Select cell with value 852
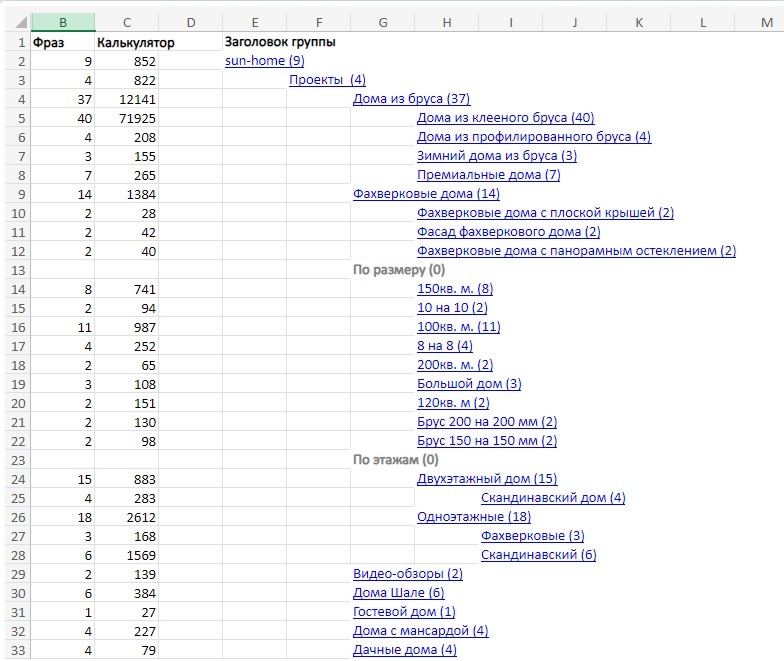Screen dimensions: 784x661 pos(127,61)
